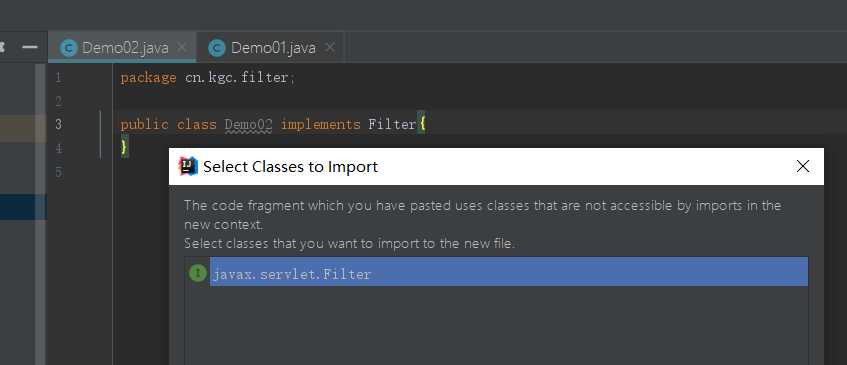Click the IntelliJ logo in dialog title
Image resolution: width=847 pixels, height=365 pixels.
coord(188,166)
